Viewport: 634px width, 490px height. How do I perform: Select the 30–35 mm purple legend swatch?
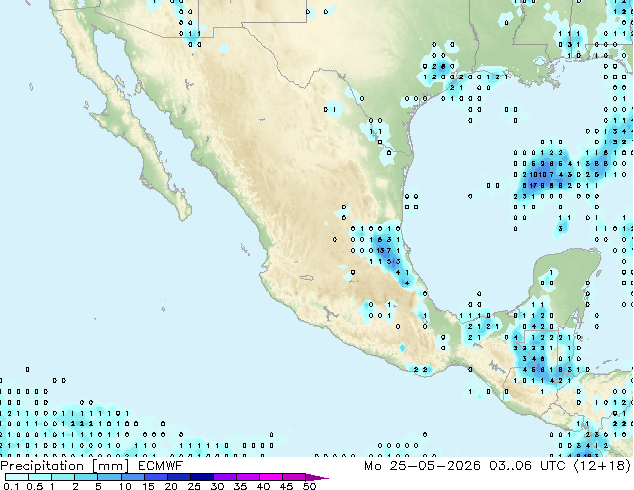pos(225,477)
